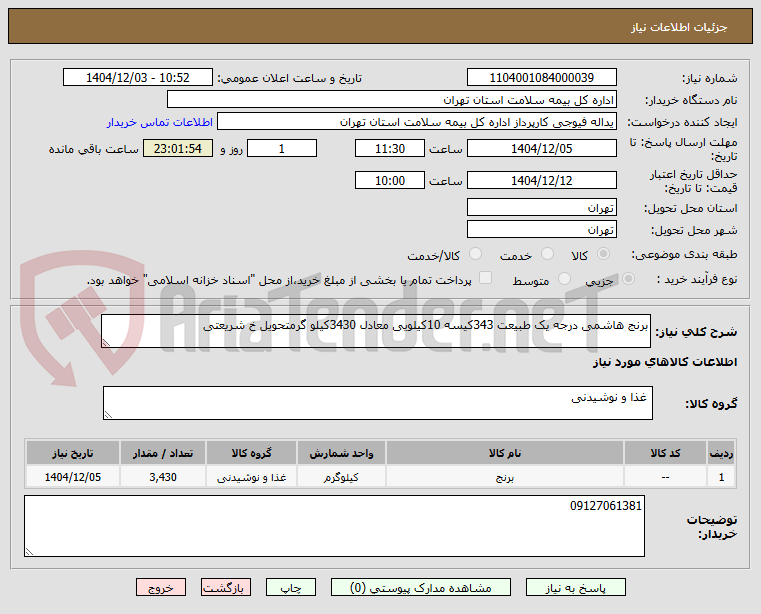Click the واحد شمارش column header
This screenshot has height=614, width=761.
[x=341, y=453]
